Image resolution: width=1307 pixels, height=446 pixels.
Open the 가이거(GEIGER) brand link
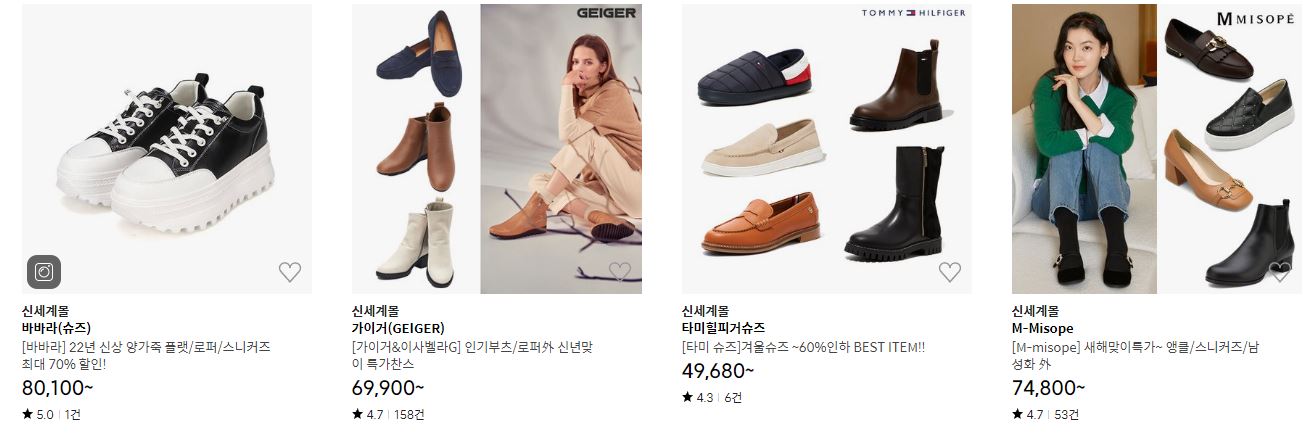398,329
